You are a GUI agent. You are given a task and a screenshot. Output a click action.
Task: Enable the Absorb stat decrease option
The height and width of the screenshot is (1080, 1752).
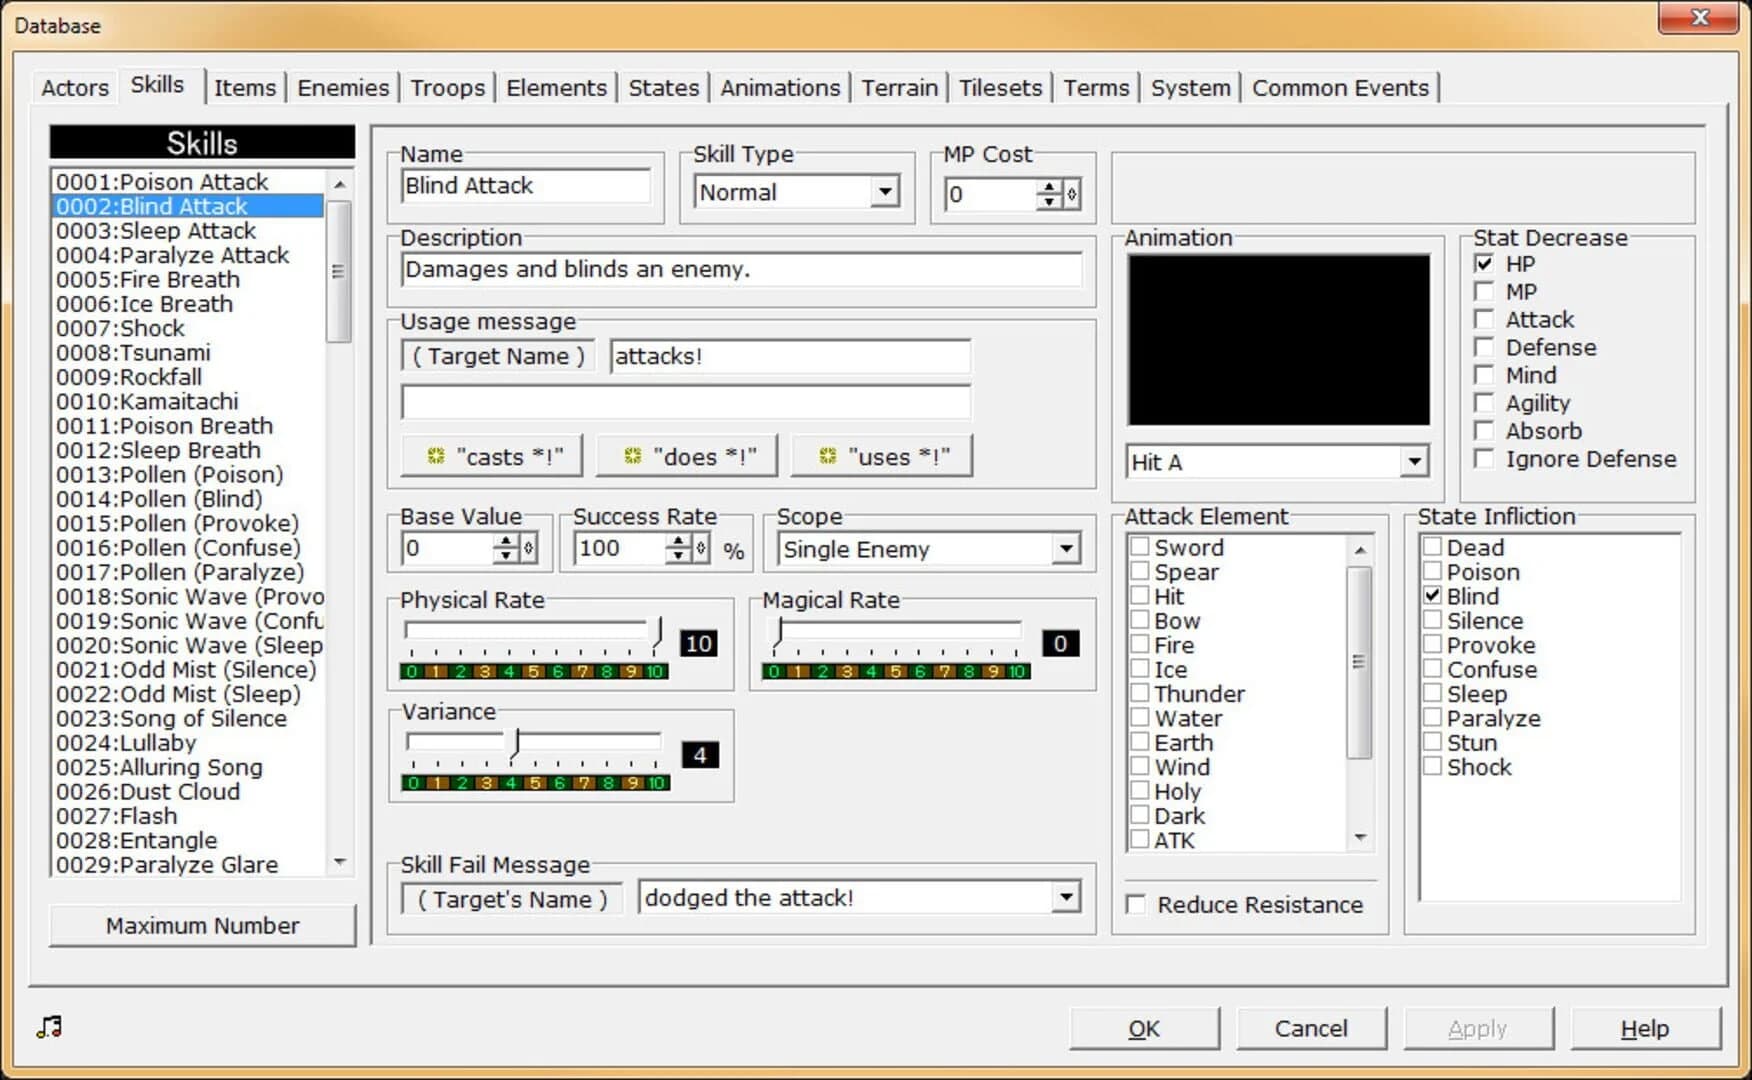[x=1484, y=431]
